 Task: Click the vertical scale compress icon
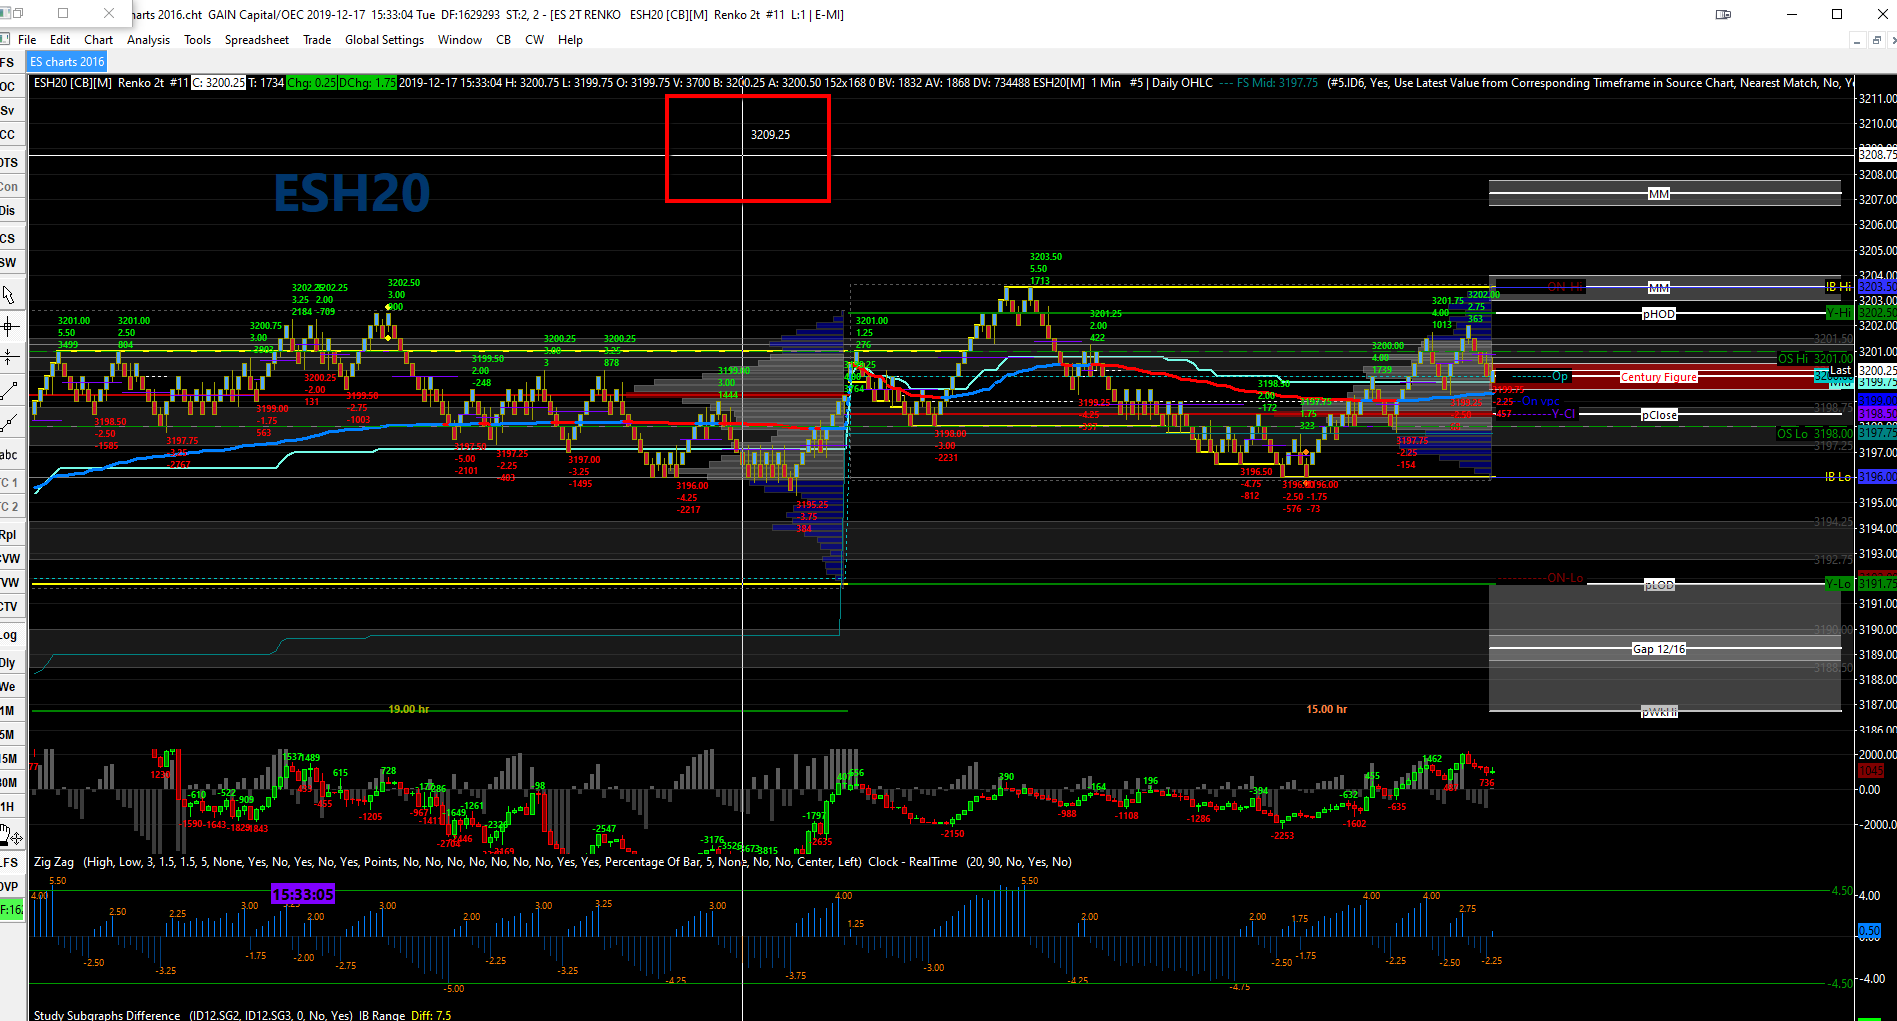point(9,357)
